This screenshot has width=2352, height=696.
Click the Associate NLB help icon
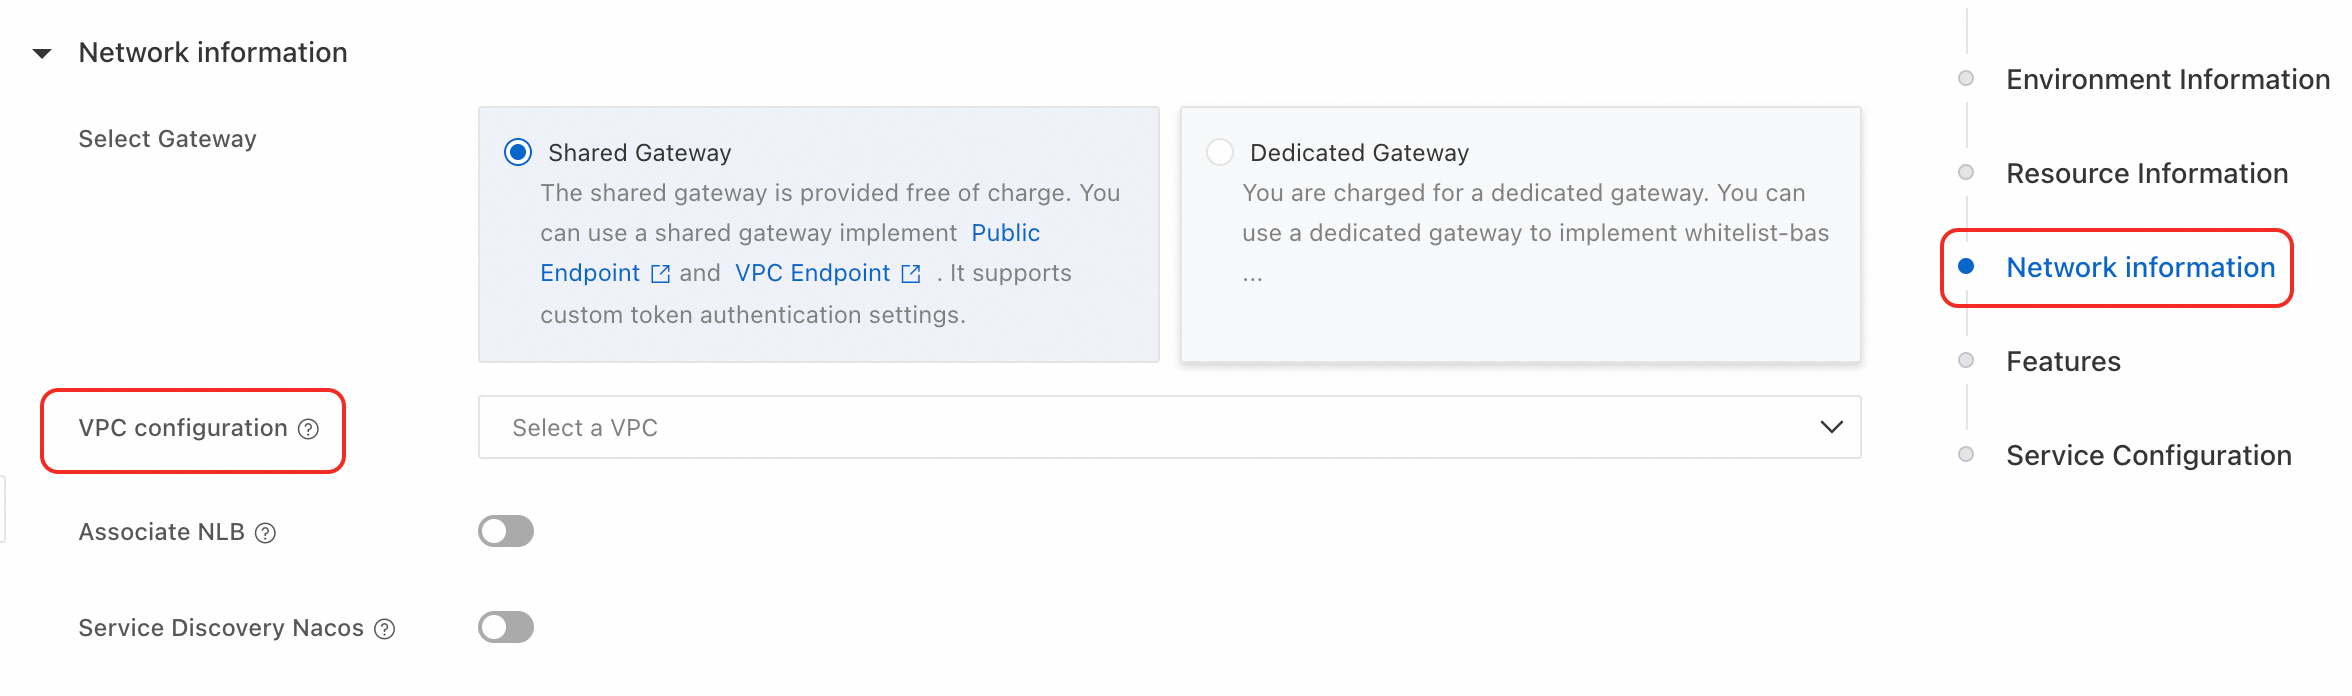click(x=265, y=533)
